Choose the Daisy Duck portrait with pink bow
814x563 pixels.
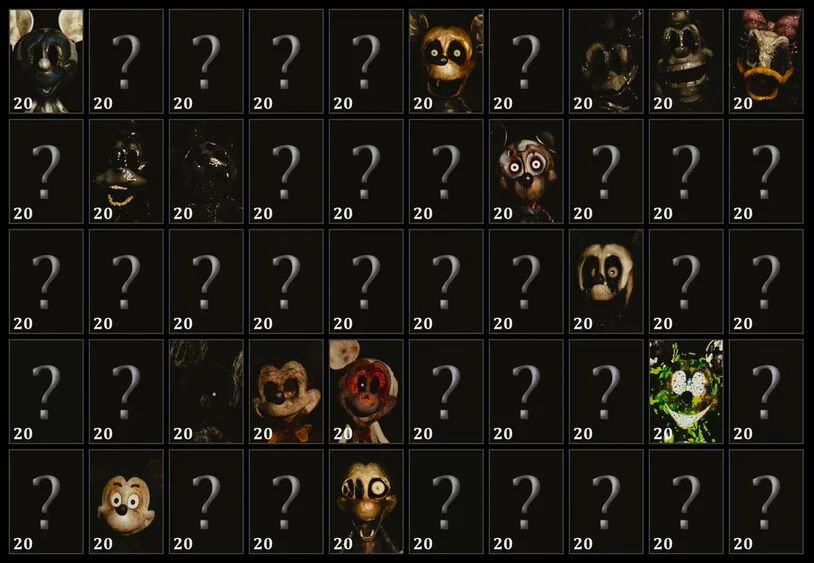[x=766, y=61]
